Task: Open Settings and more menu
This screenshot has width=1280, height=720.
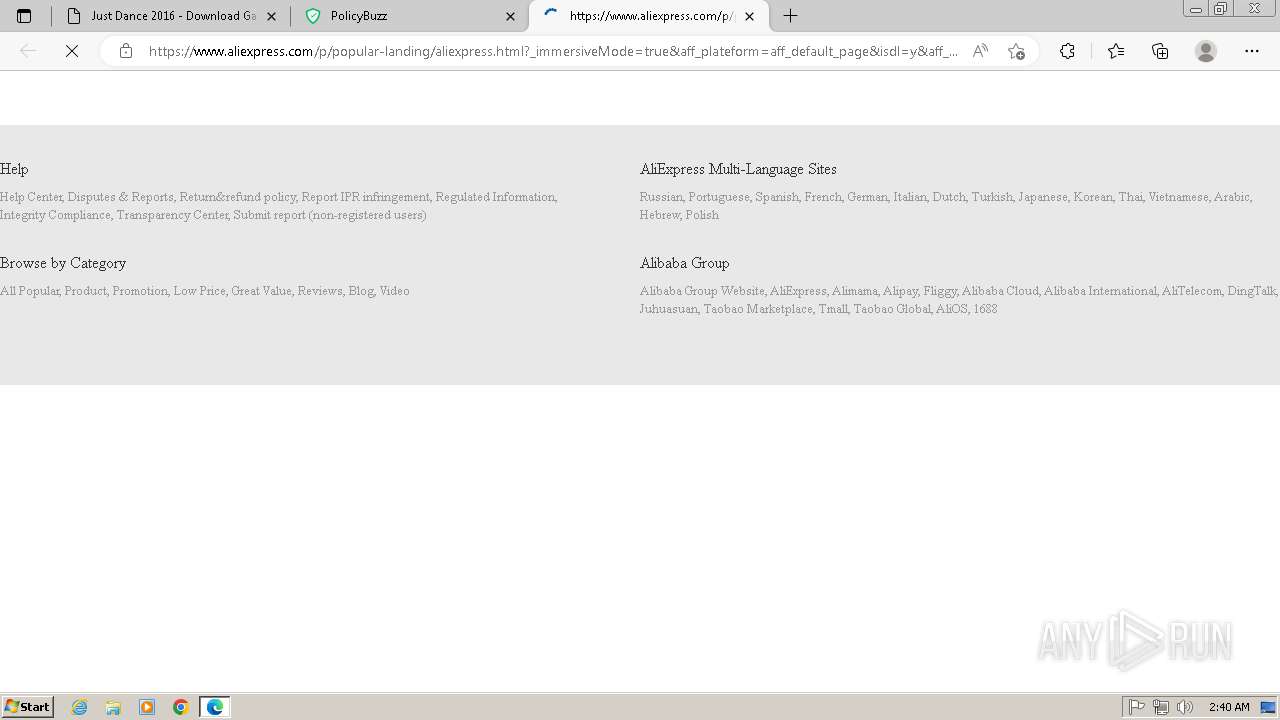Action: pos(1252,51)
